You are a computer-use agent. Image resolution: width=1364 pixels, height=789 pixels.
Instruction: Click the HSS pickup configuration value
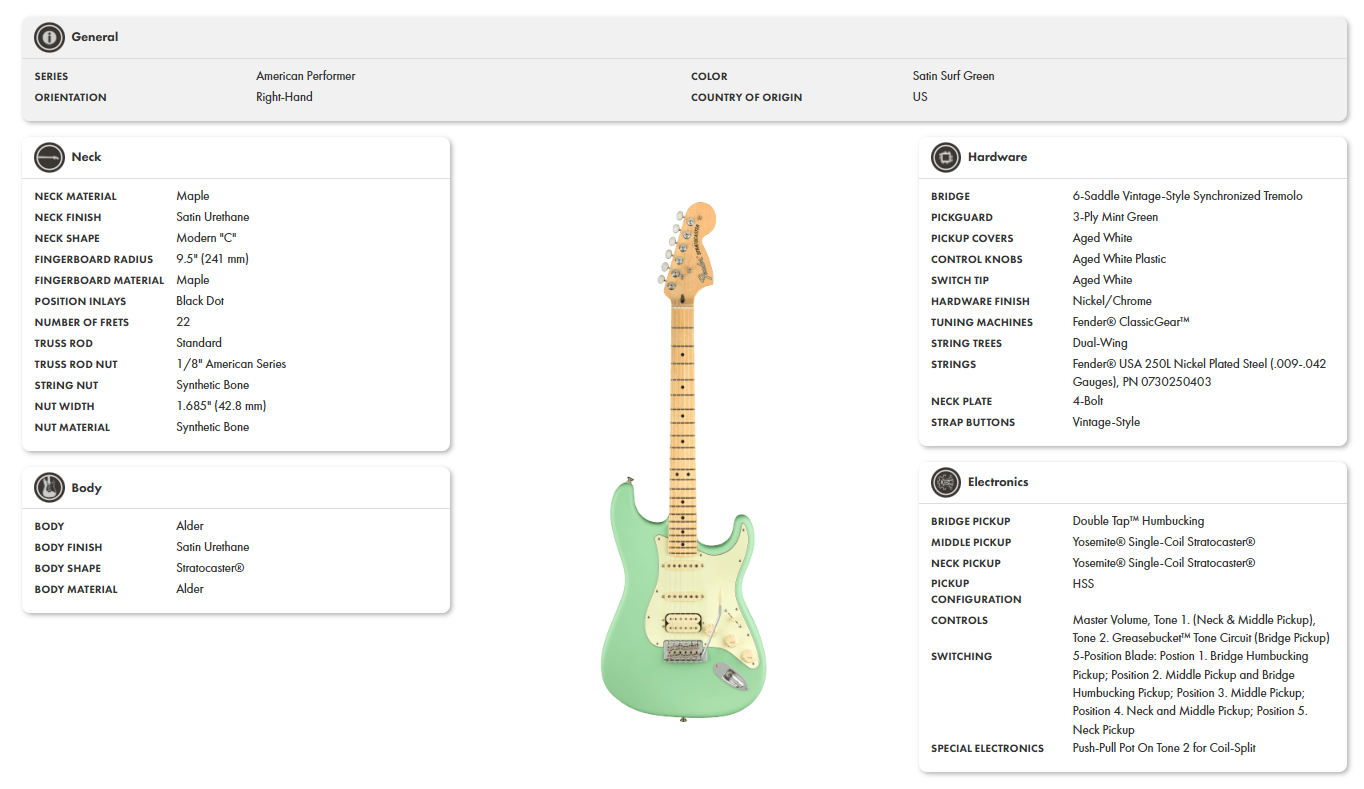(1083, 583)
